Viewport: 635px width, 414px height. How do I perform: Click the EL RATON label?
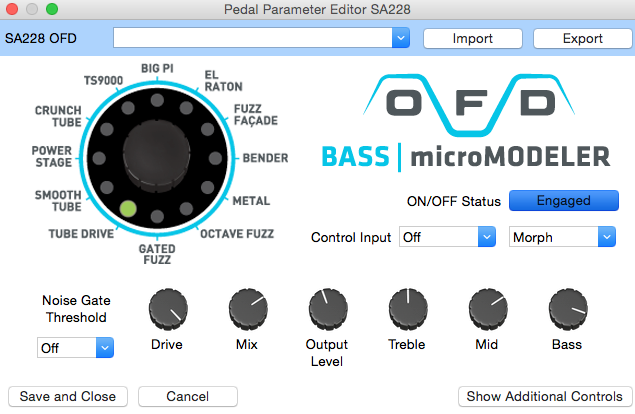coord(224,81)
